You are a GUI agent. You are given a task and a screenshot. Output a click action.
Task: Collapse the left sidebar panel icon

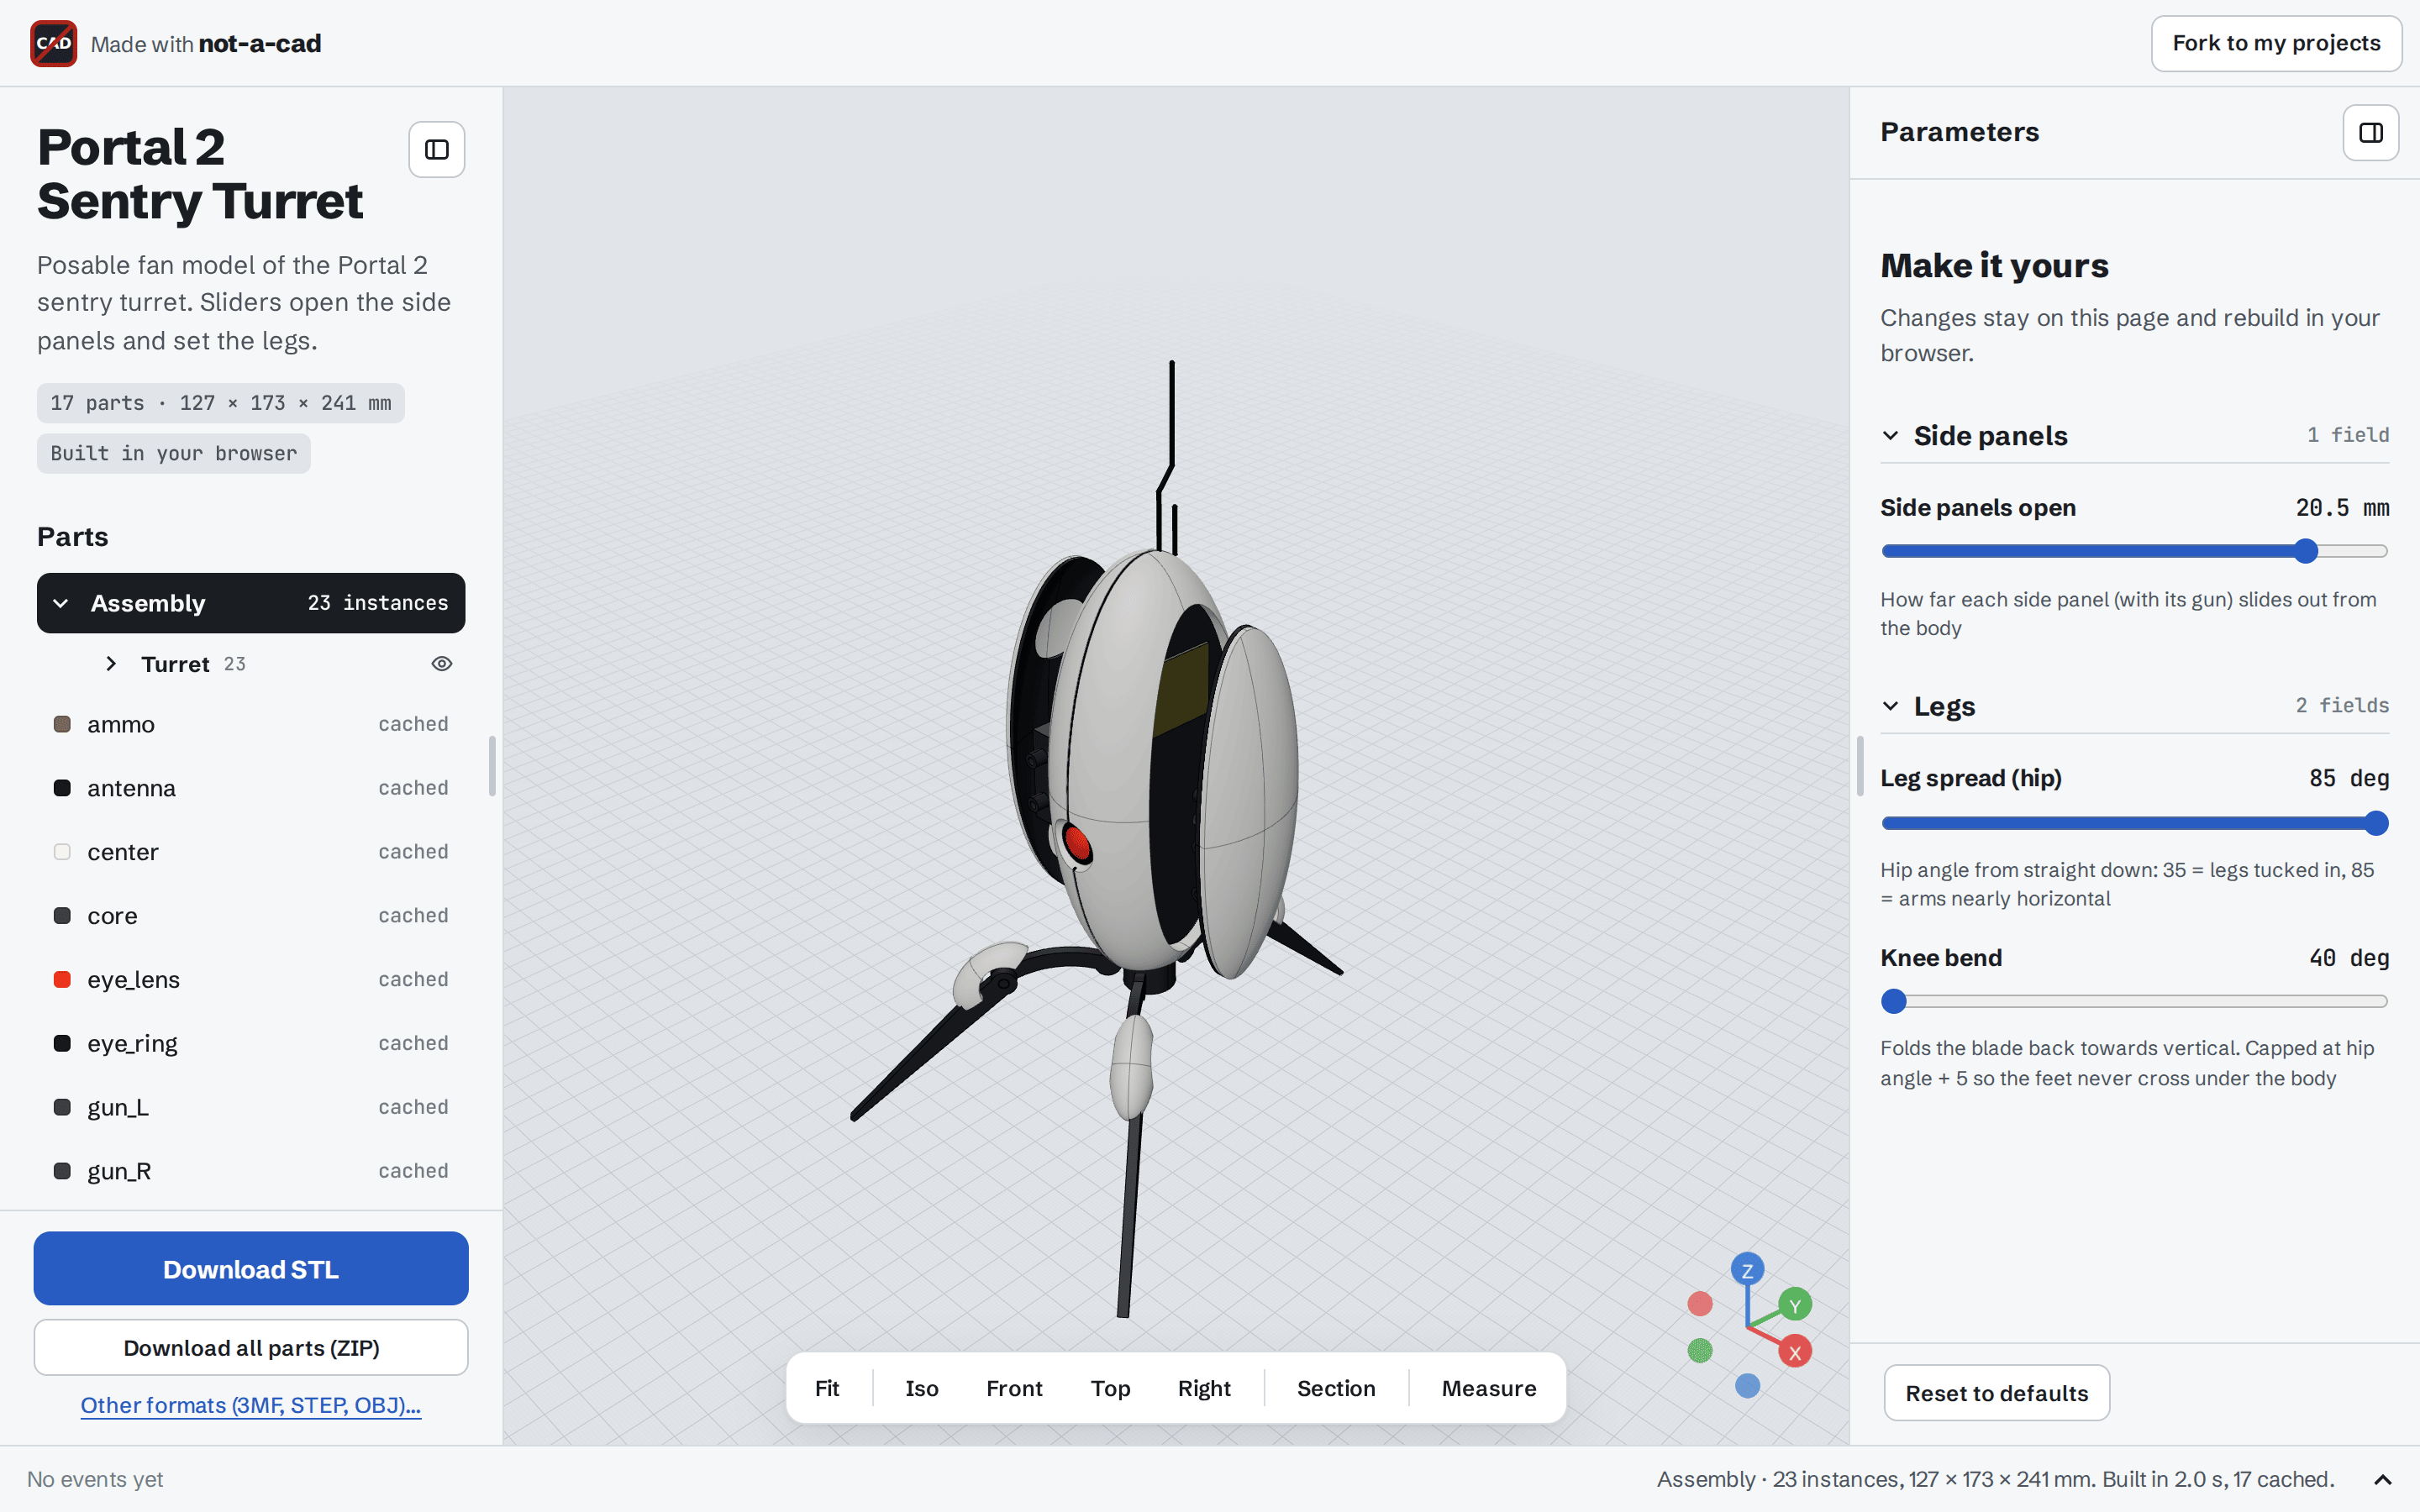point(437,150)
